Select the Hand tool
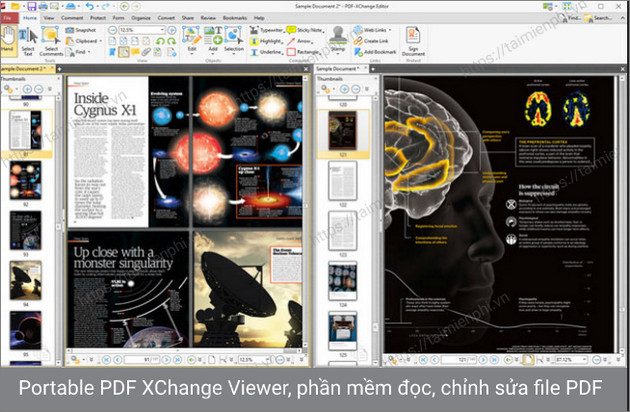This screenshot has height=412, width=630. tap(8, 40)
